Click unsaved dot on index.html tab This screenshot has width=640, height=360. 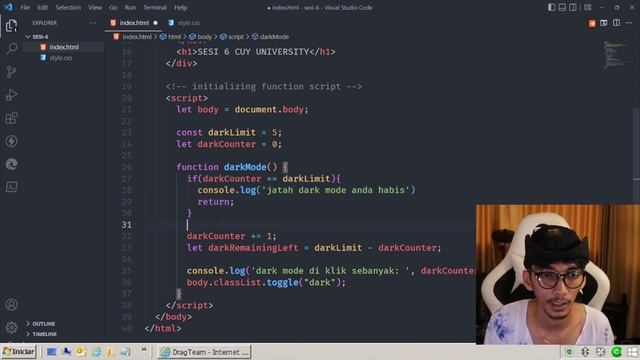156,23
